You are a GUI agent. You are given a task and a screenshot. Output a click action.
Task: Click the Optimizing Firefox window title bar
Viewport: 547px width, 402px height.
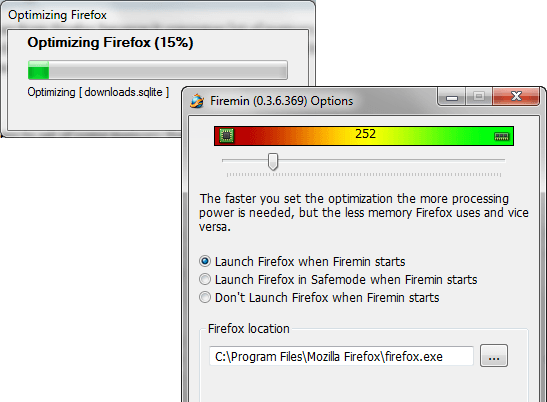click(158, 15)
